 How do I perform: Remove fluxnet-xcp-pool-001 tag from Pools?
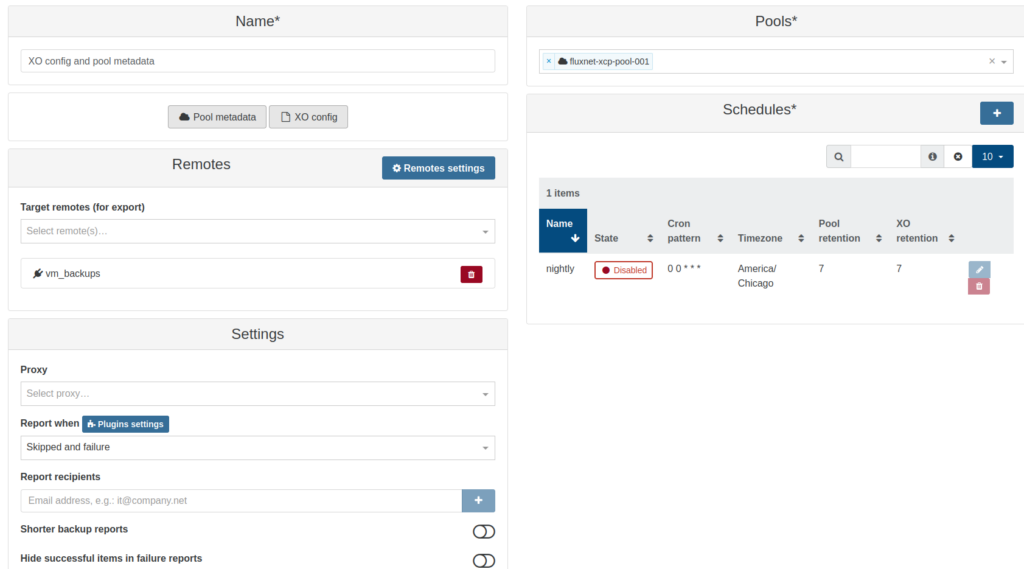[549, 61]
